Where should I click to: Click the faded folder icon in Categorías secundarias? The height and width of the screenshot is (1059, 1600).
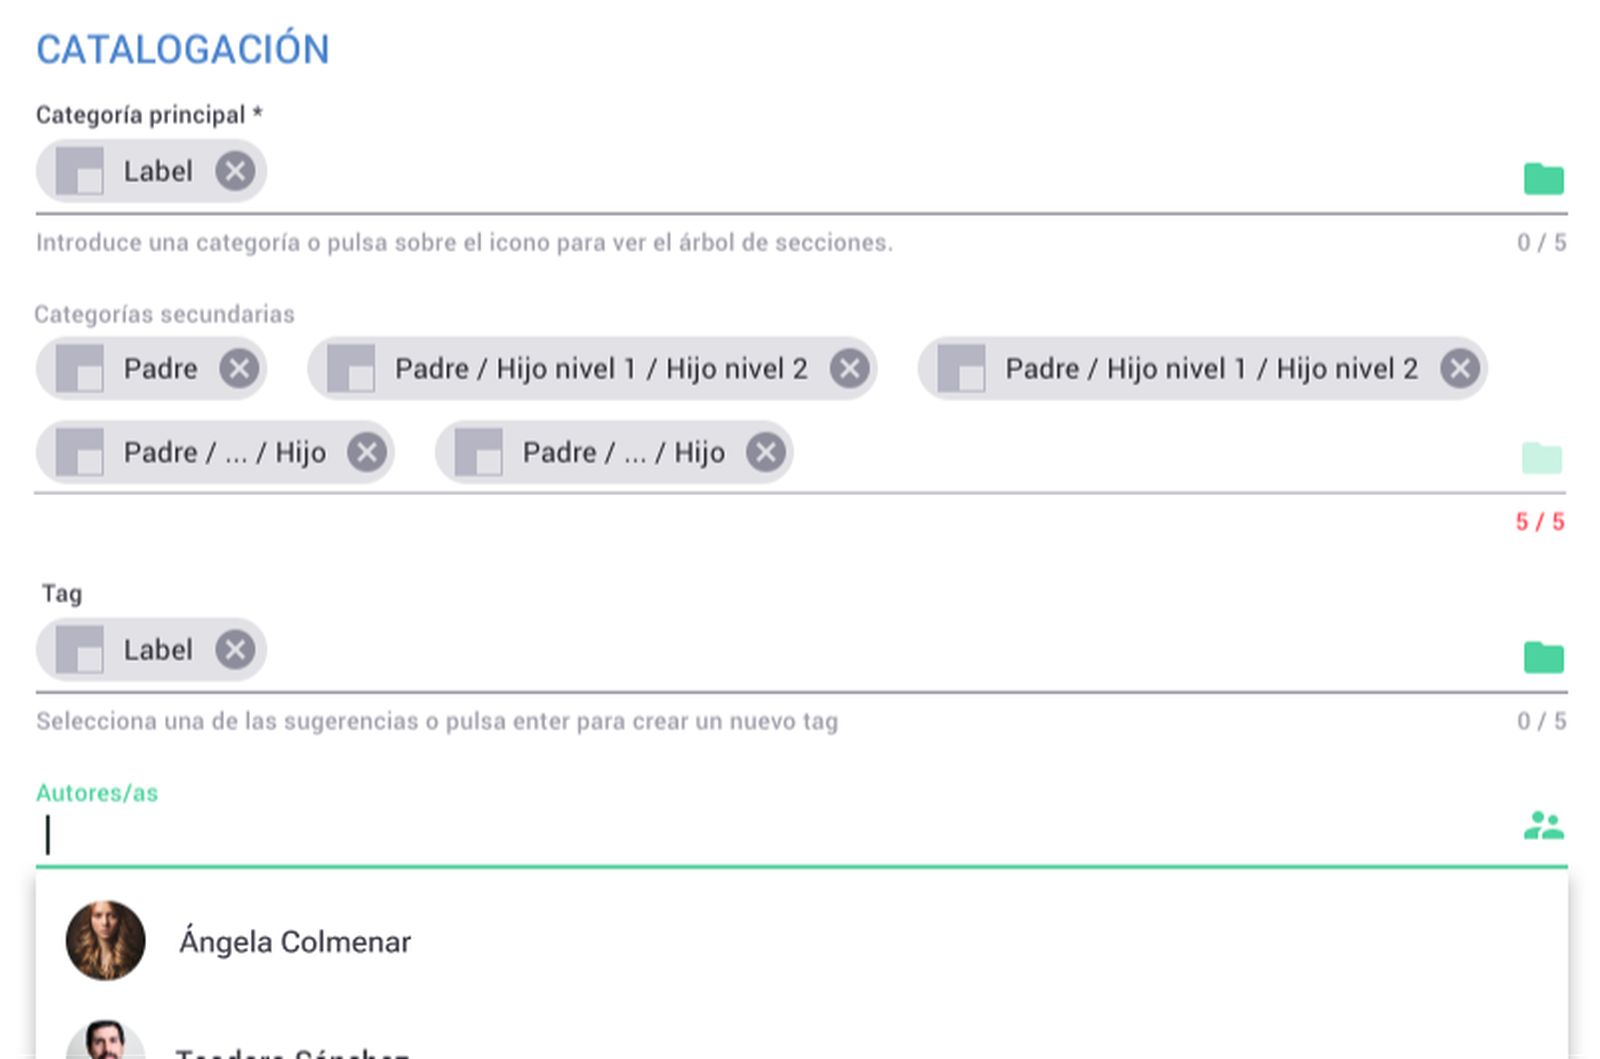1541,458
